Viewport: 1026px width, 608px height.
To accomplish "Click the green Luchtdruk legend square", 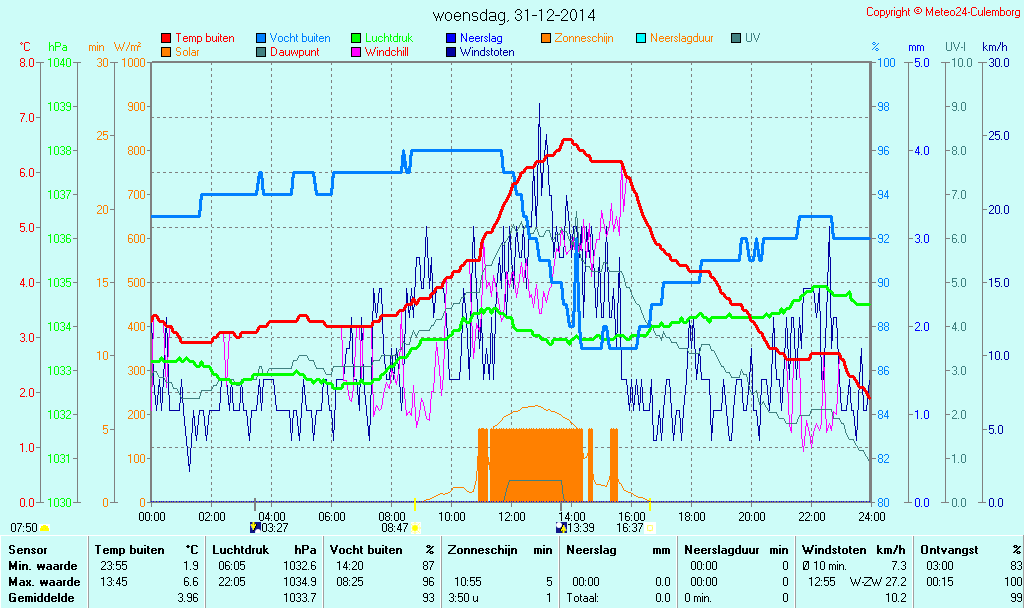I will pyautogui.click(x=356, y=38).
